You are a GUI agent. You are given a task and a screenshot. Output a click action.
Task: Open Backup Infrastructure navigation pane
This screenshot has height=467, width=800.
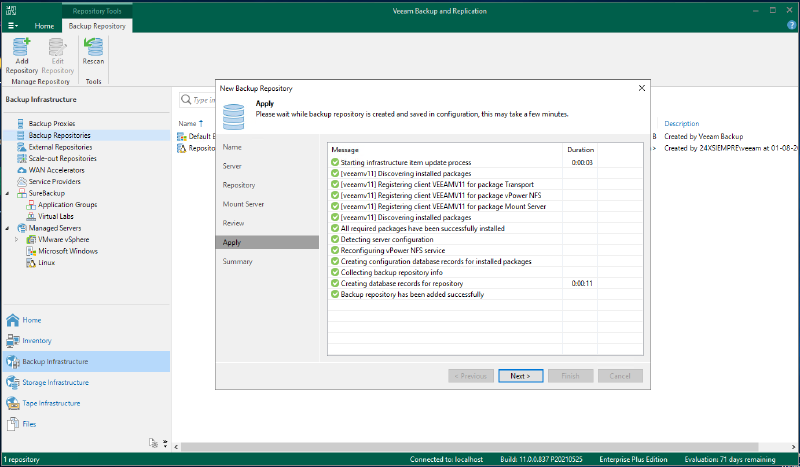pos(86,361)
